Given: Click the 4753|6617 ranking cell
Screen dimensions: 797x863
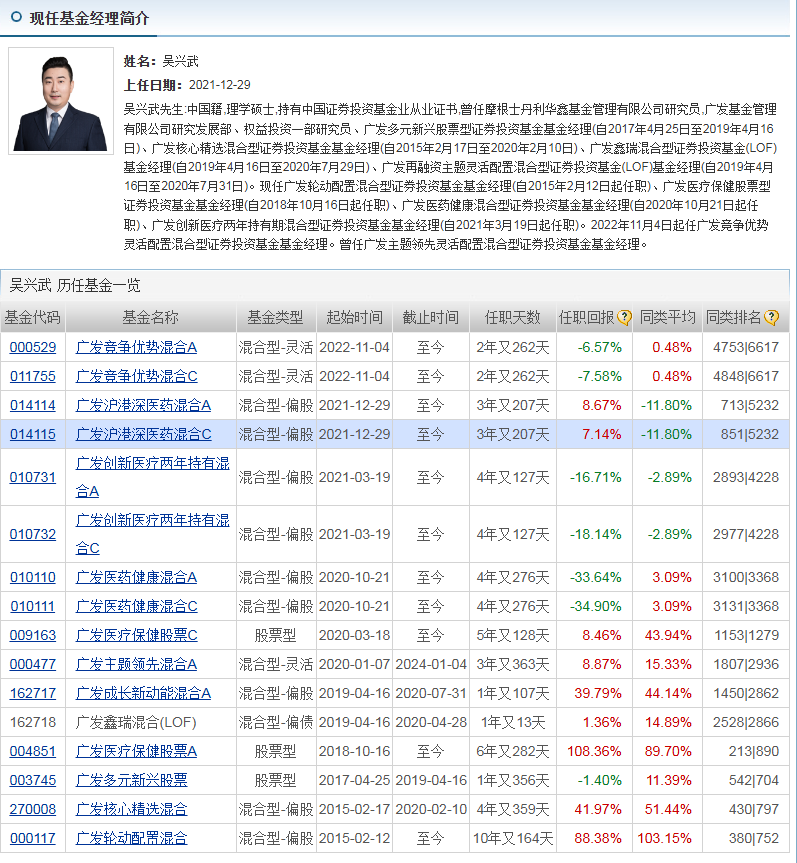Looking at the screenshot, I should pyautogui.click(x=746, y=347).
